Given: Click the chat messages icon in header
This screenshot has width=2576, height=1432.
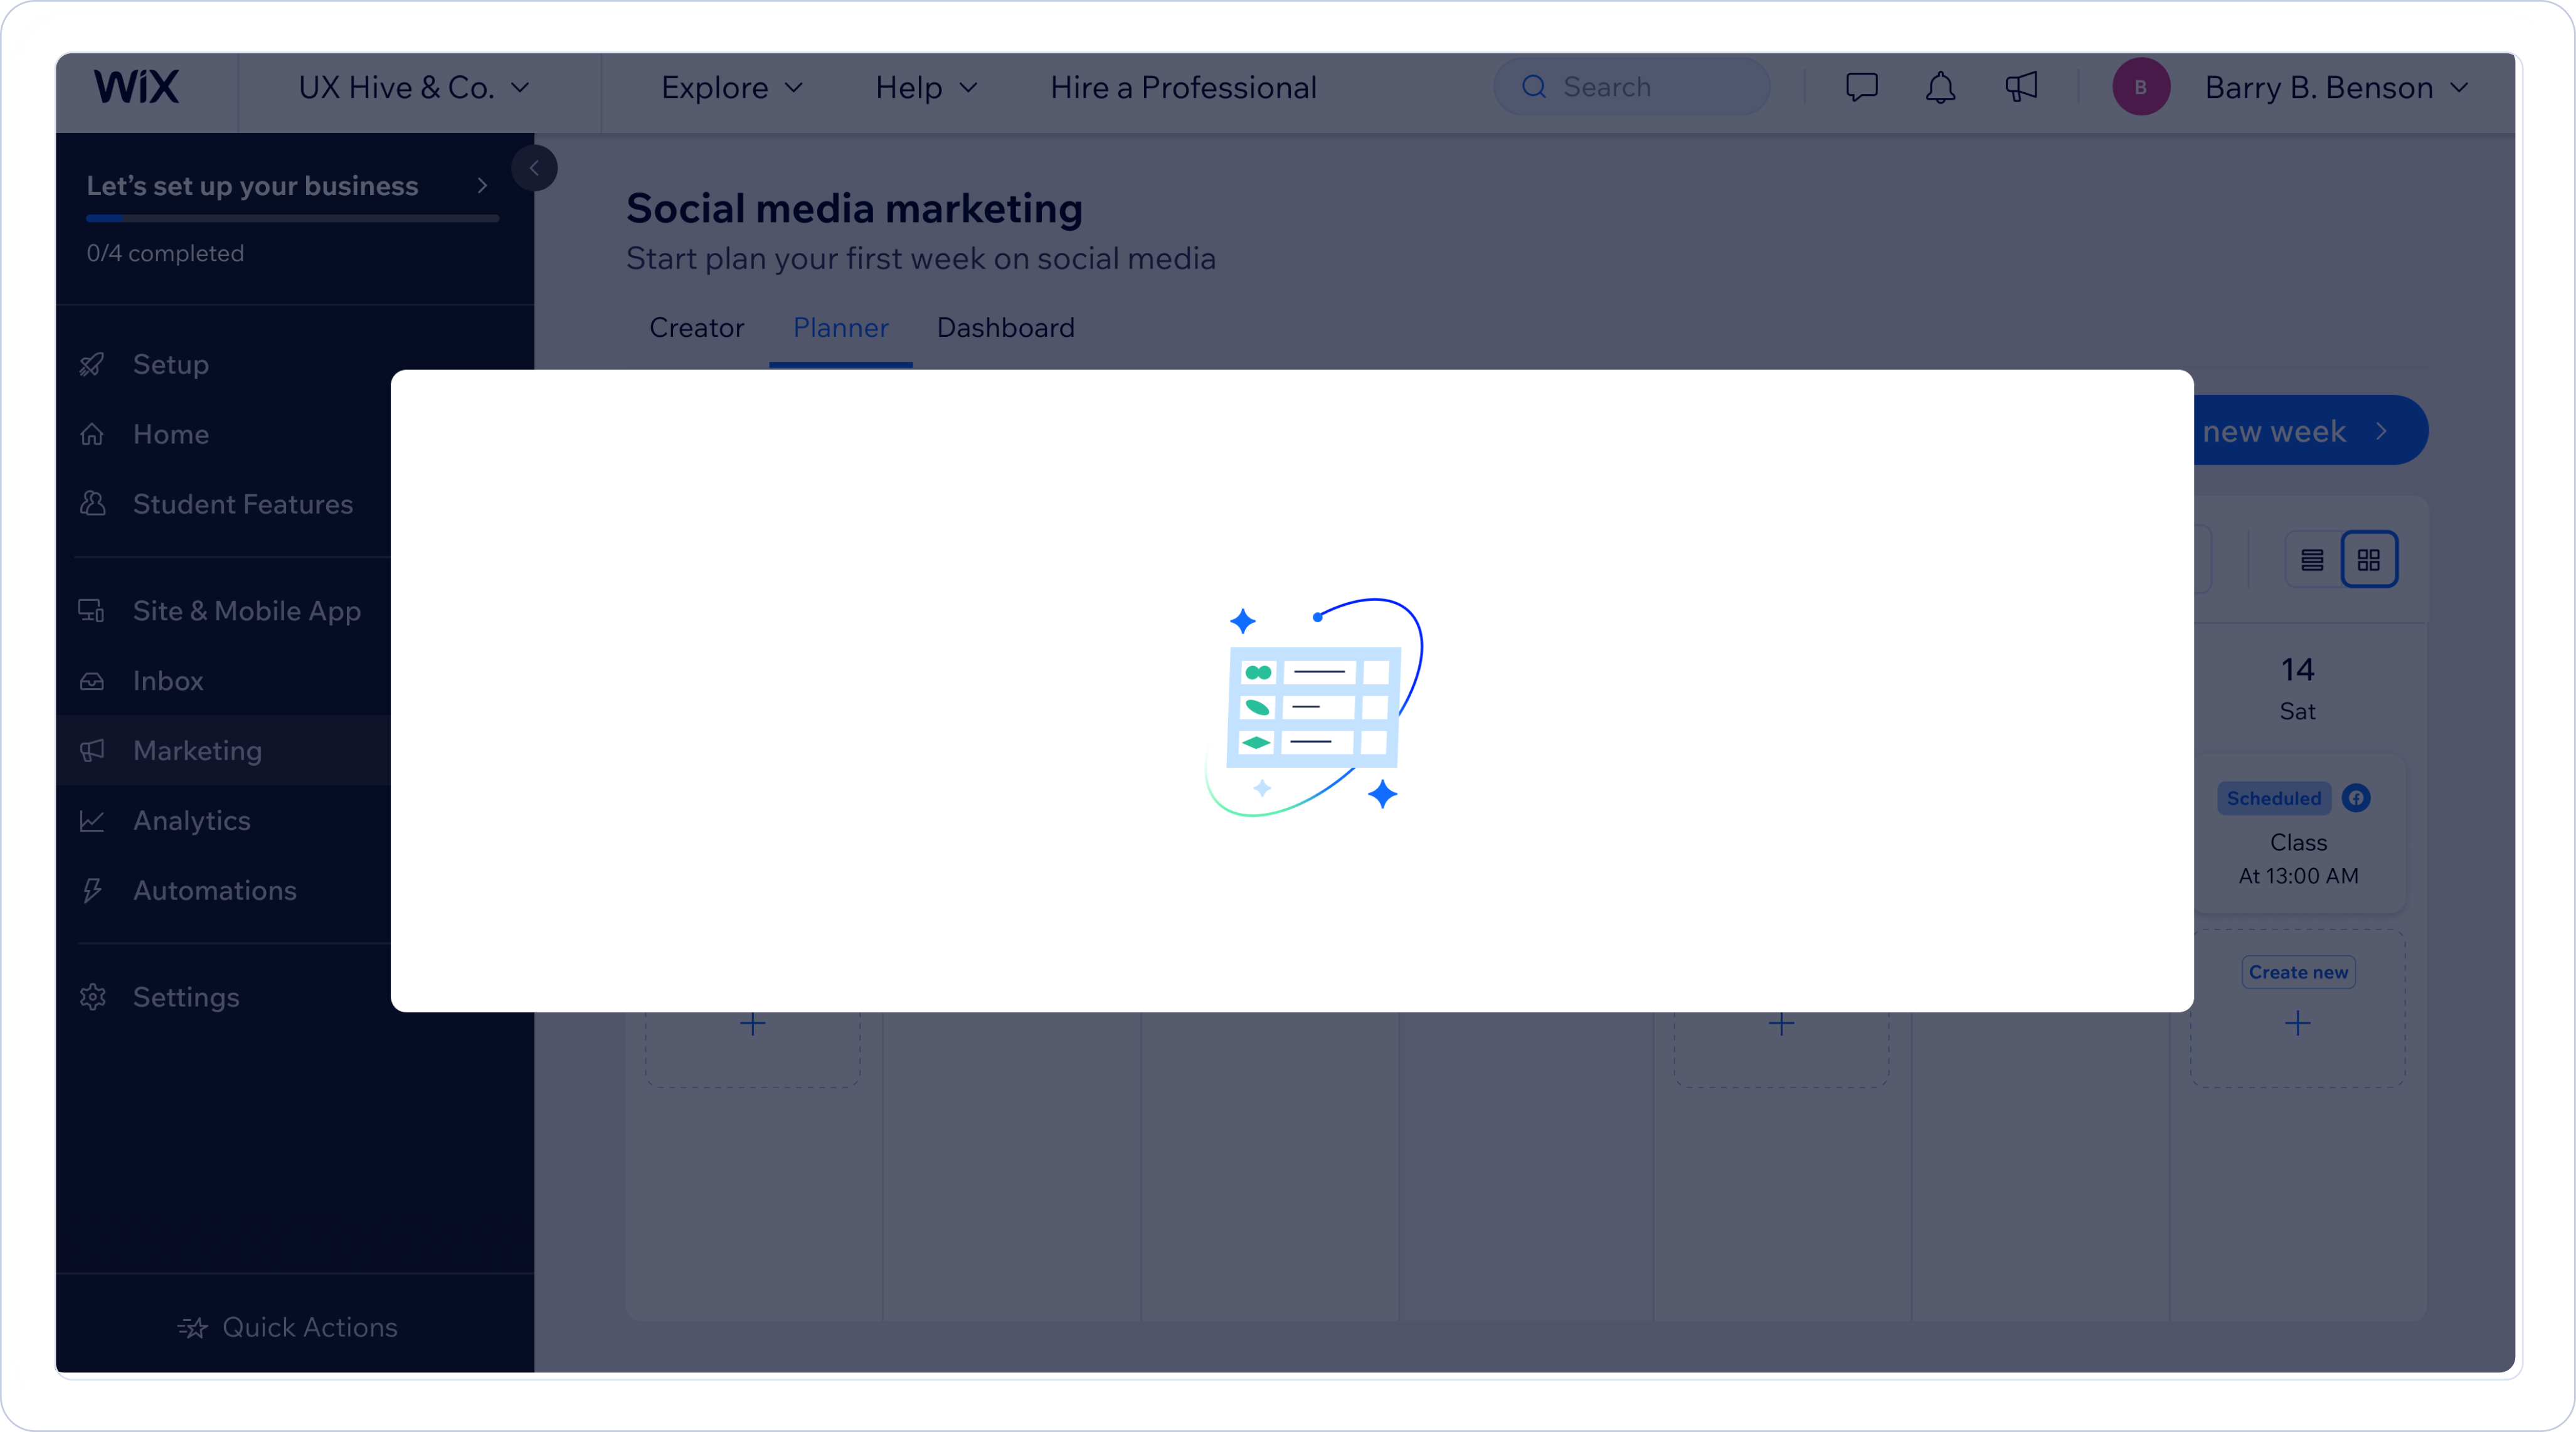Looking at the screenshot, I should [x=1861, y=87].
